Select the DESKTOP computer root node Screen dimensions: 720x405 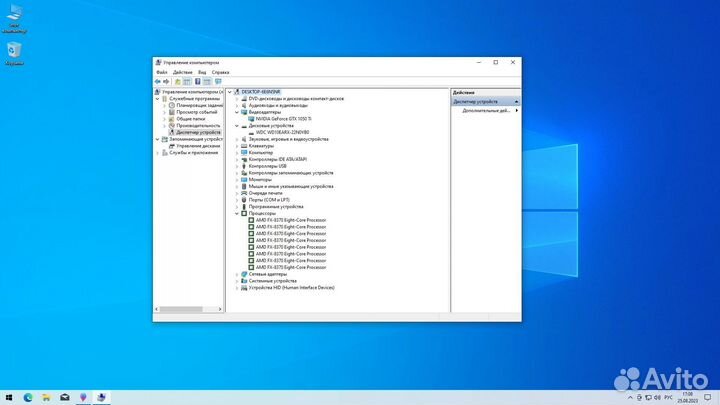click(x=262, y=91)
